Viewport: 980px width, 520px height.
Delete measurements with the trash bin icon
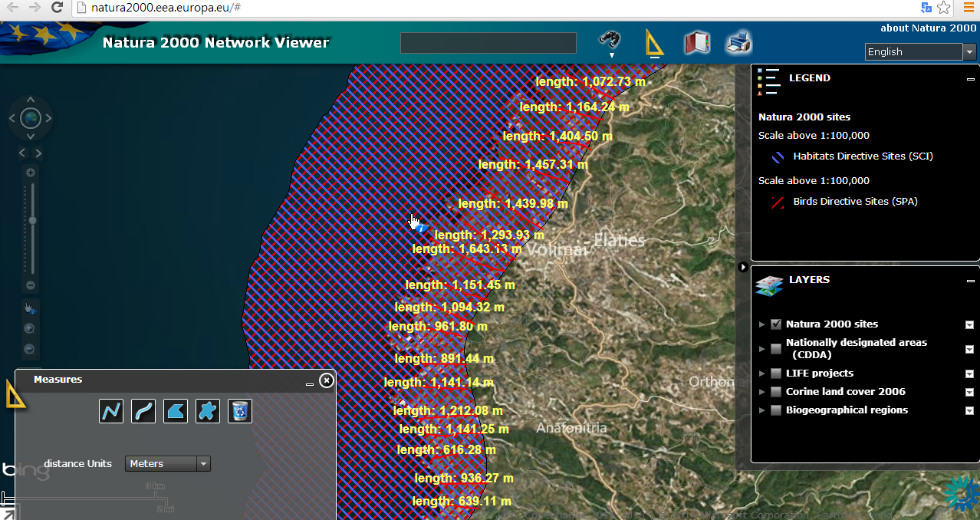point(239,411)
